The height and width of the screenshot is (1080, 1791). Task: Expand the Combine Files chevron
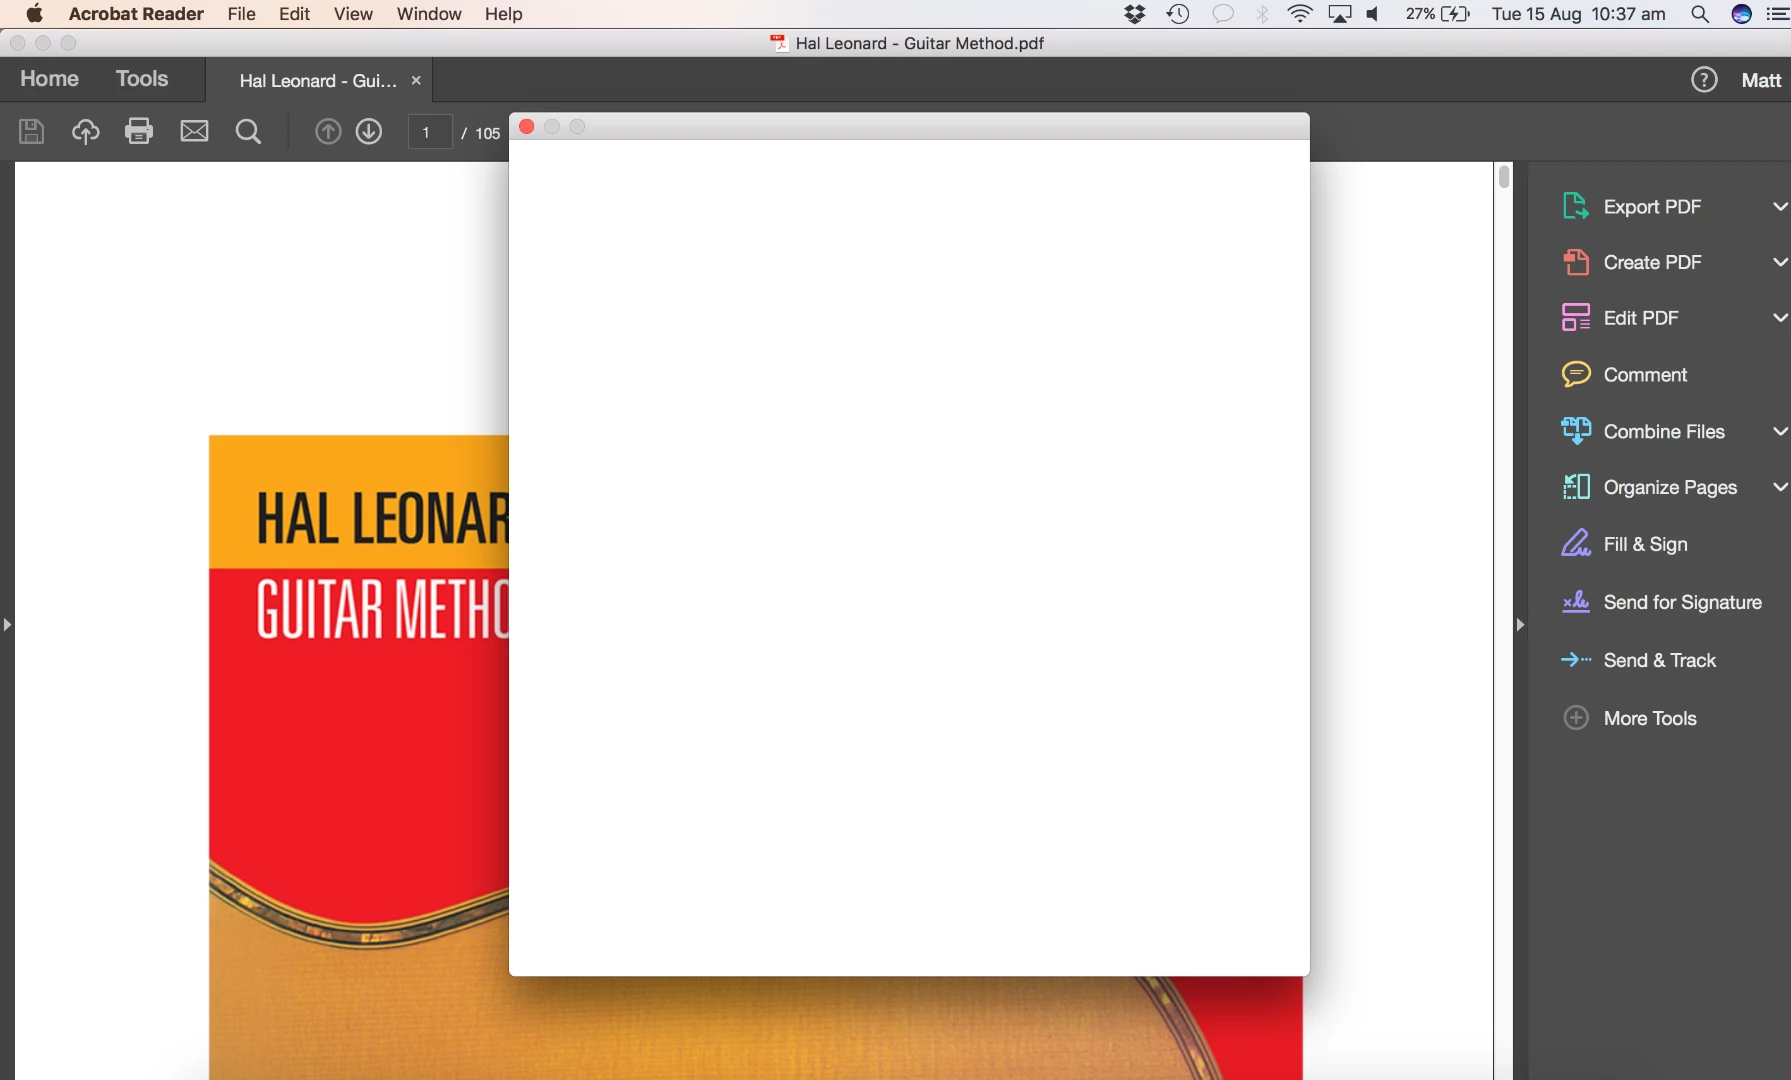point(1779,431)
